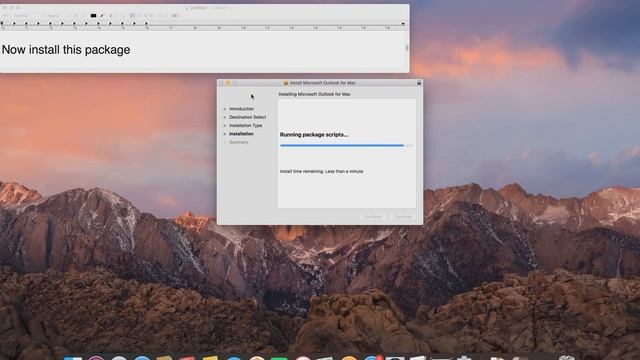Click the package icon beside installer title

pos(286,83)
